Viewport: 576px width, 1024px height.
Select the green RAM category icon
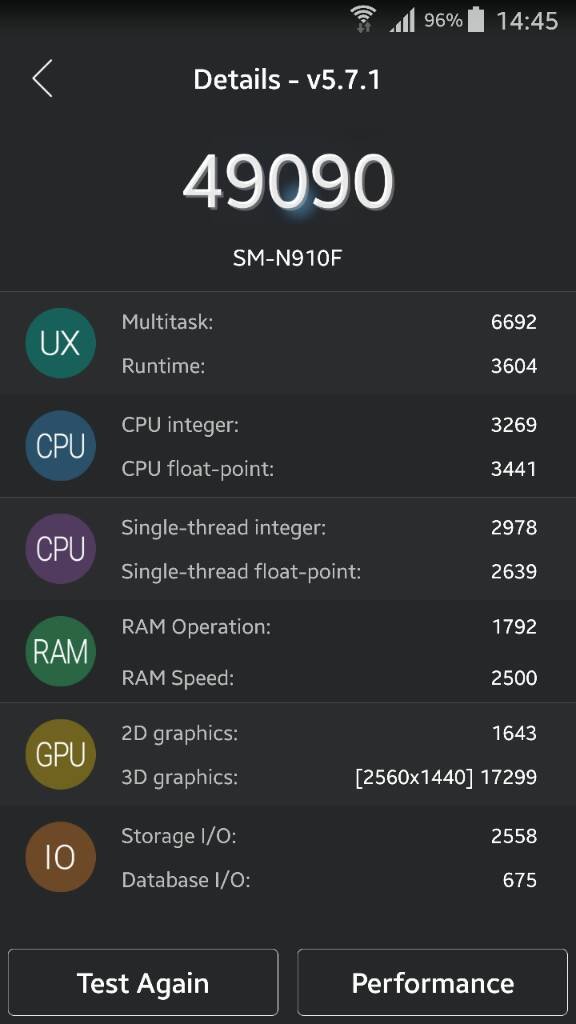(x=61, y=652)
